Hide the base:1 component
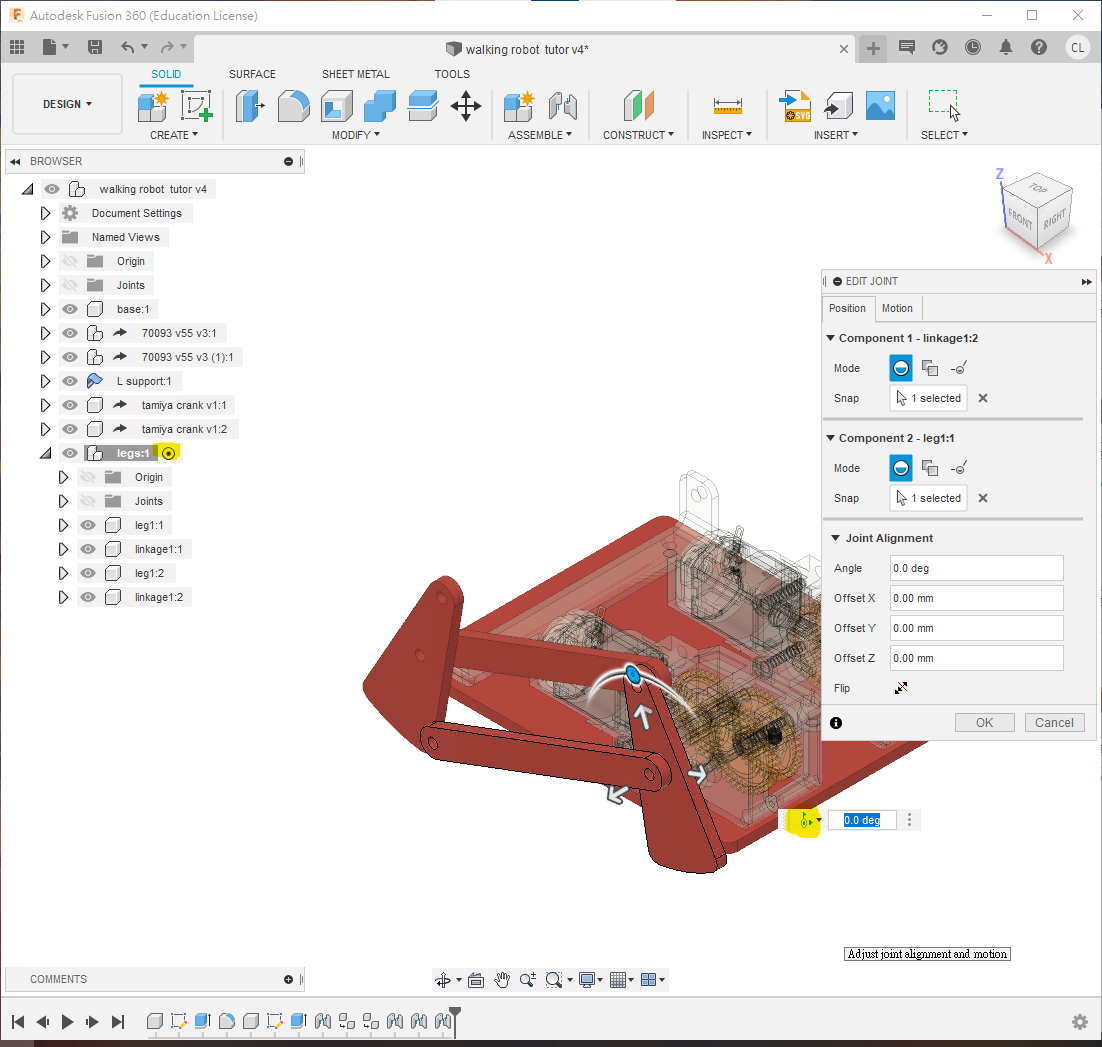 [70, 309]
